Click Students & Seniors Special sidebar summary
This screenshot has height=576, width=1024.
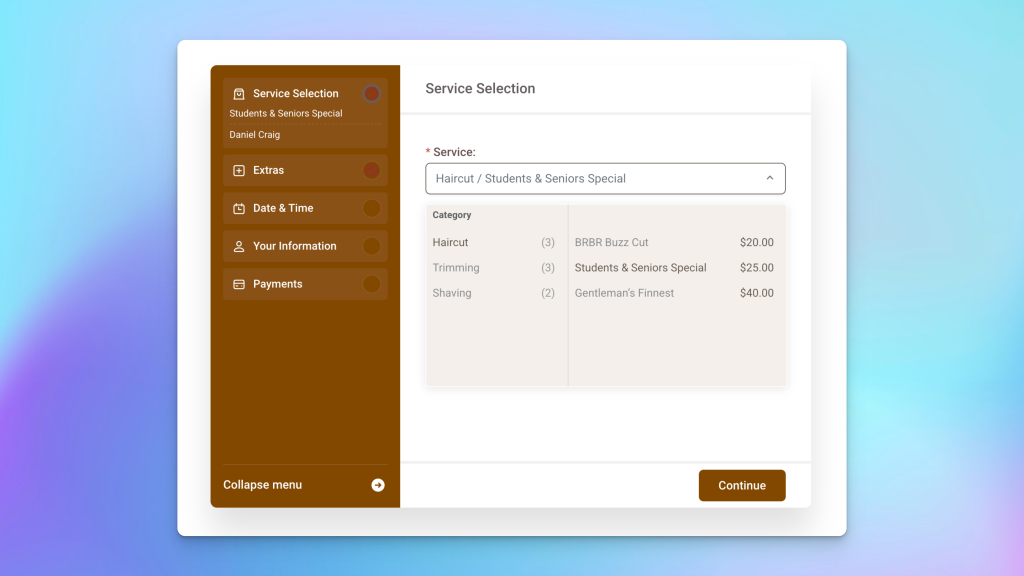286,114
